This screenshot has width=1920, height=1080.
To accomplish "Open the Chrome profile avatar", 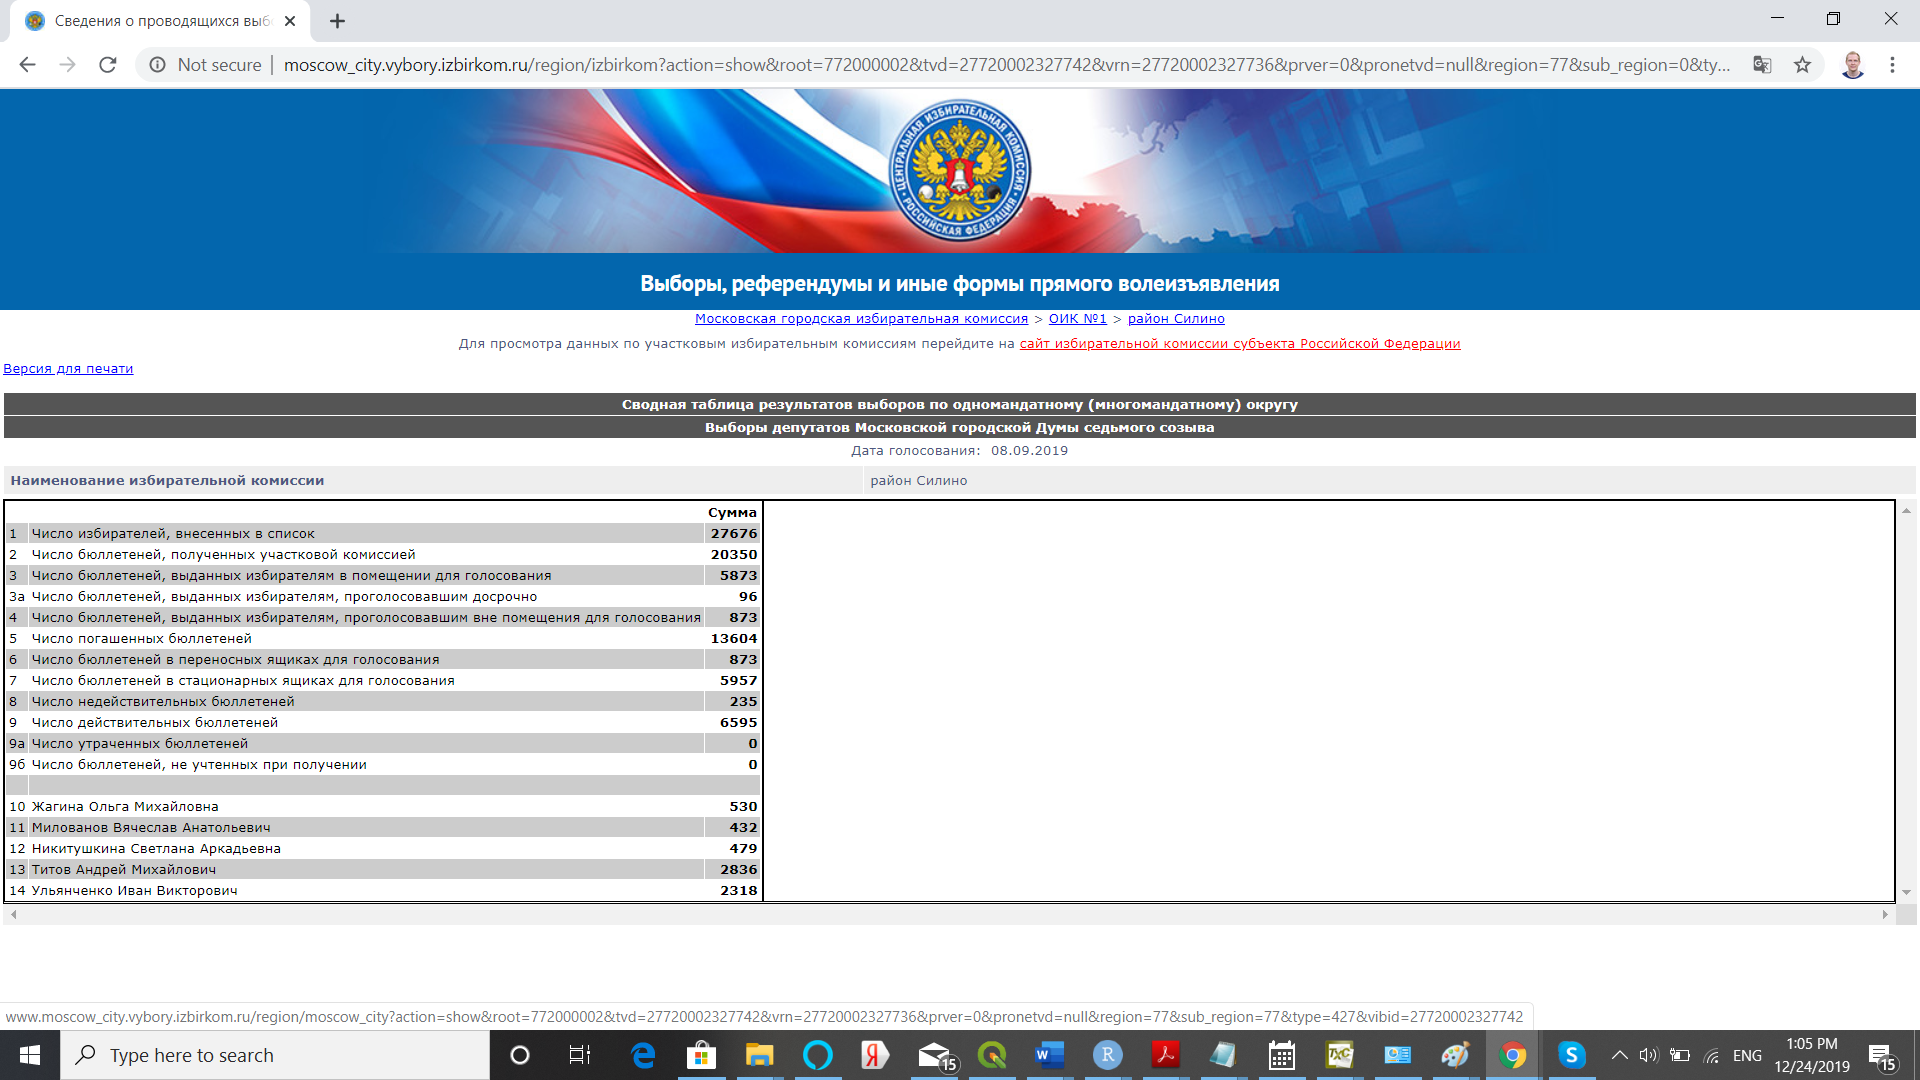I will [1852, 65].
